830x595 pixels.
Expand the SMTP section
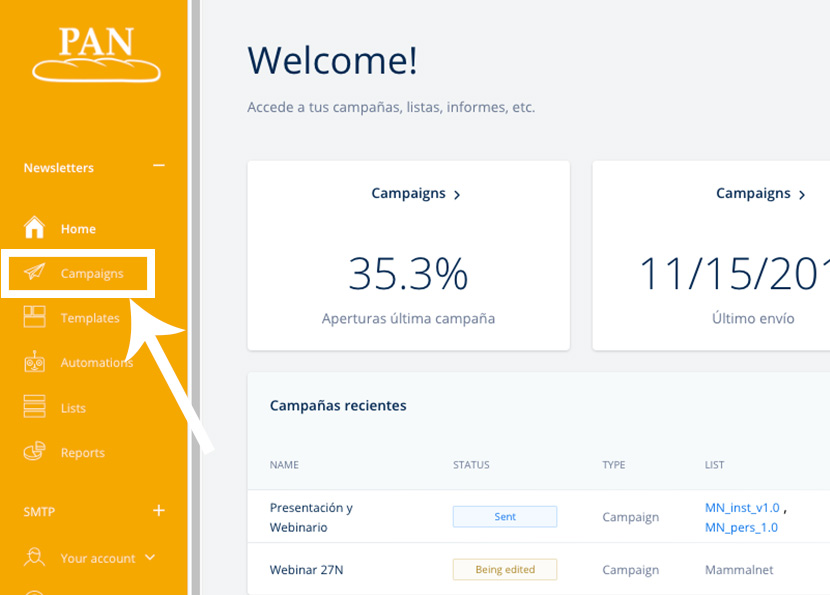click(x=158, y=511)
